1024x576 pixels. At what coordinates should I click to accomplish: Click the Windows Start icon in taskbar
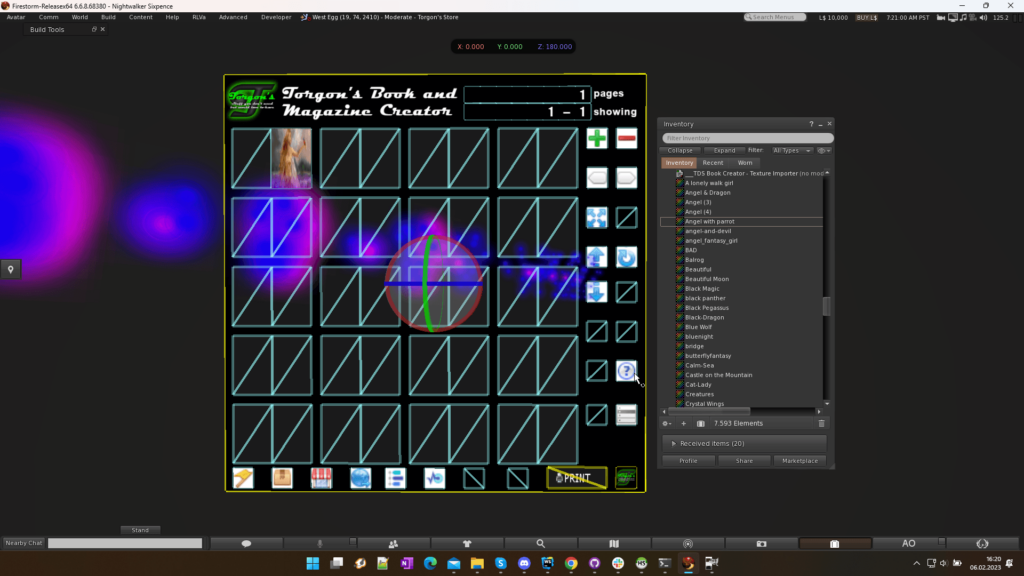click(x=313, y=563)
